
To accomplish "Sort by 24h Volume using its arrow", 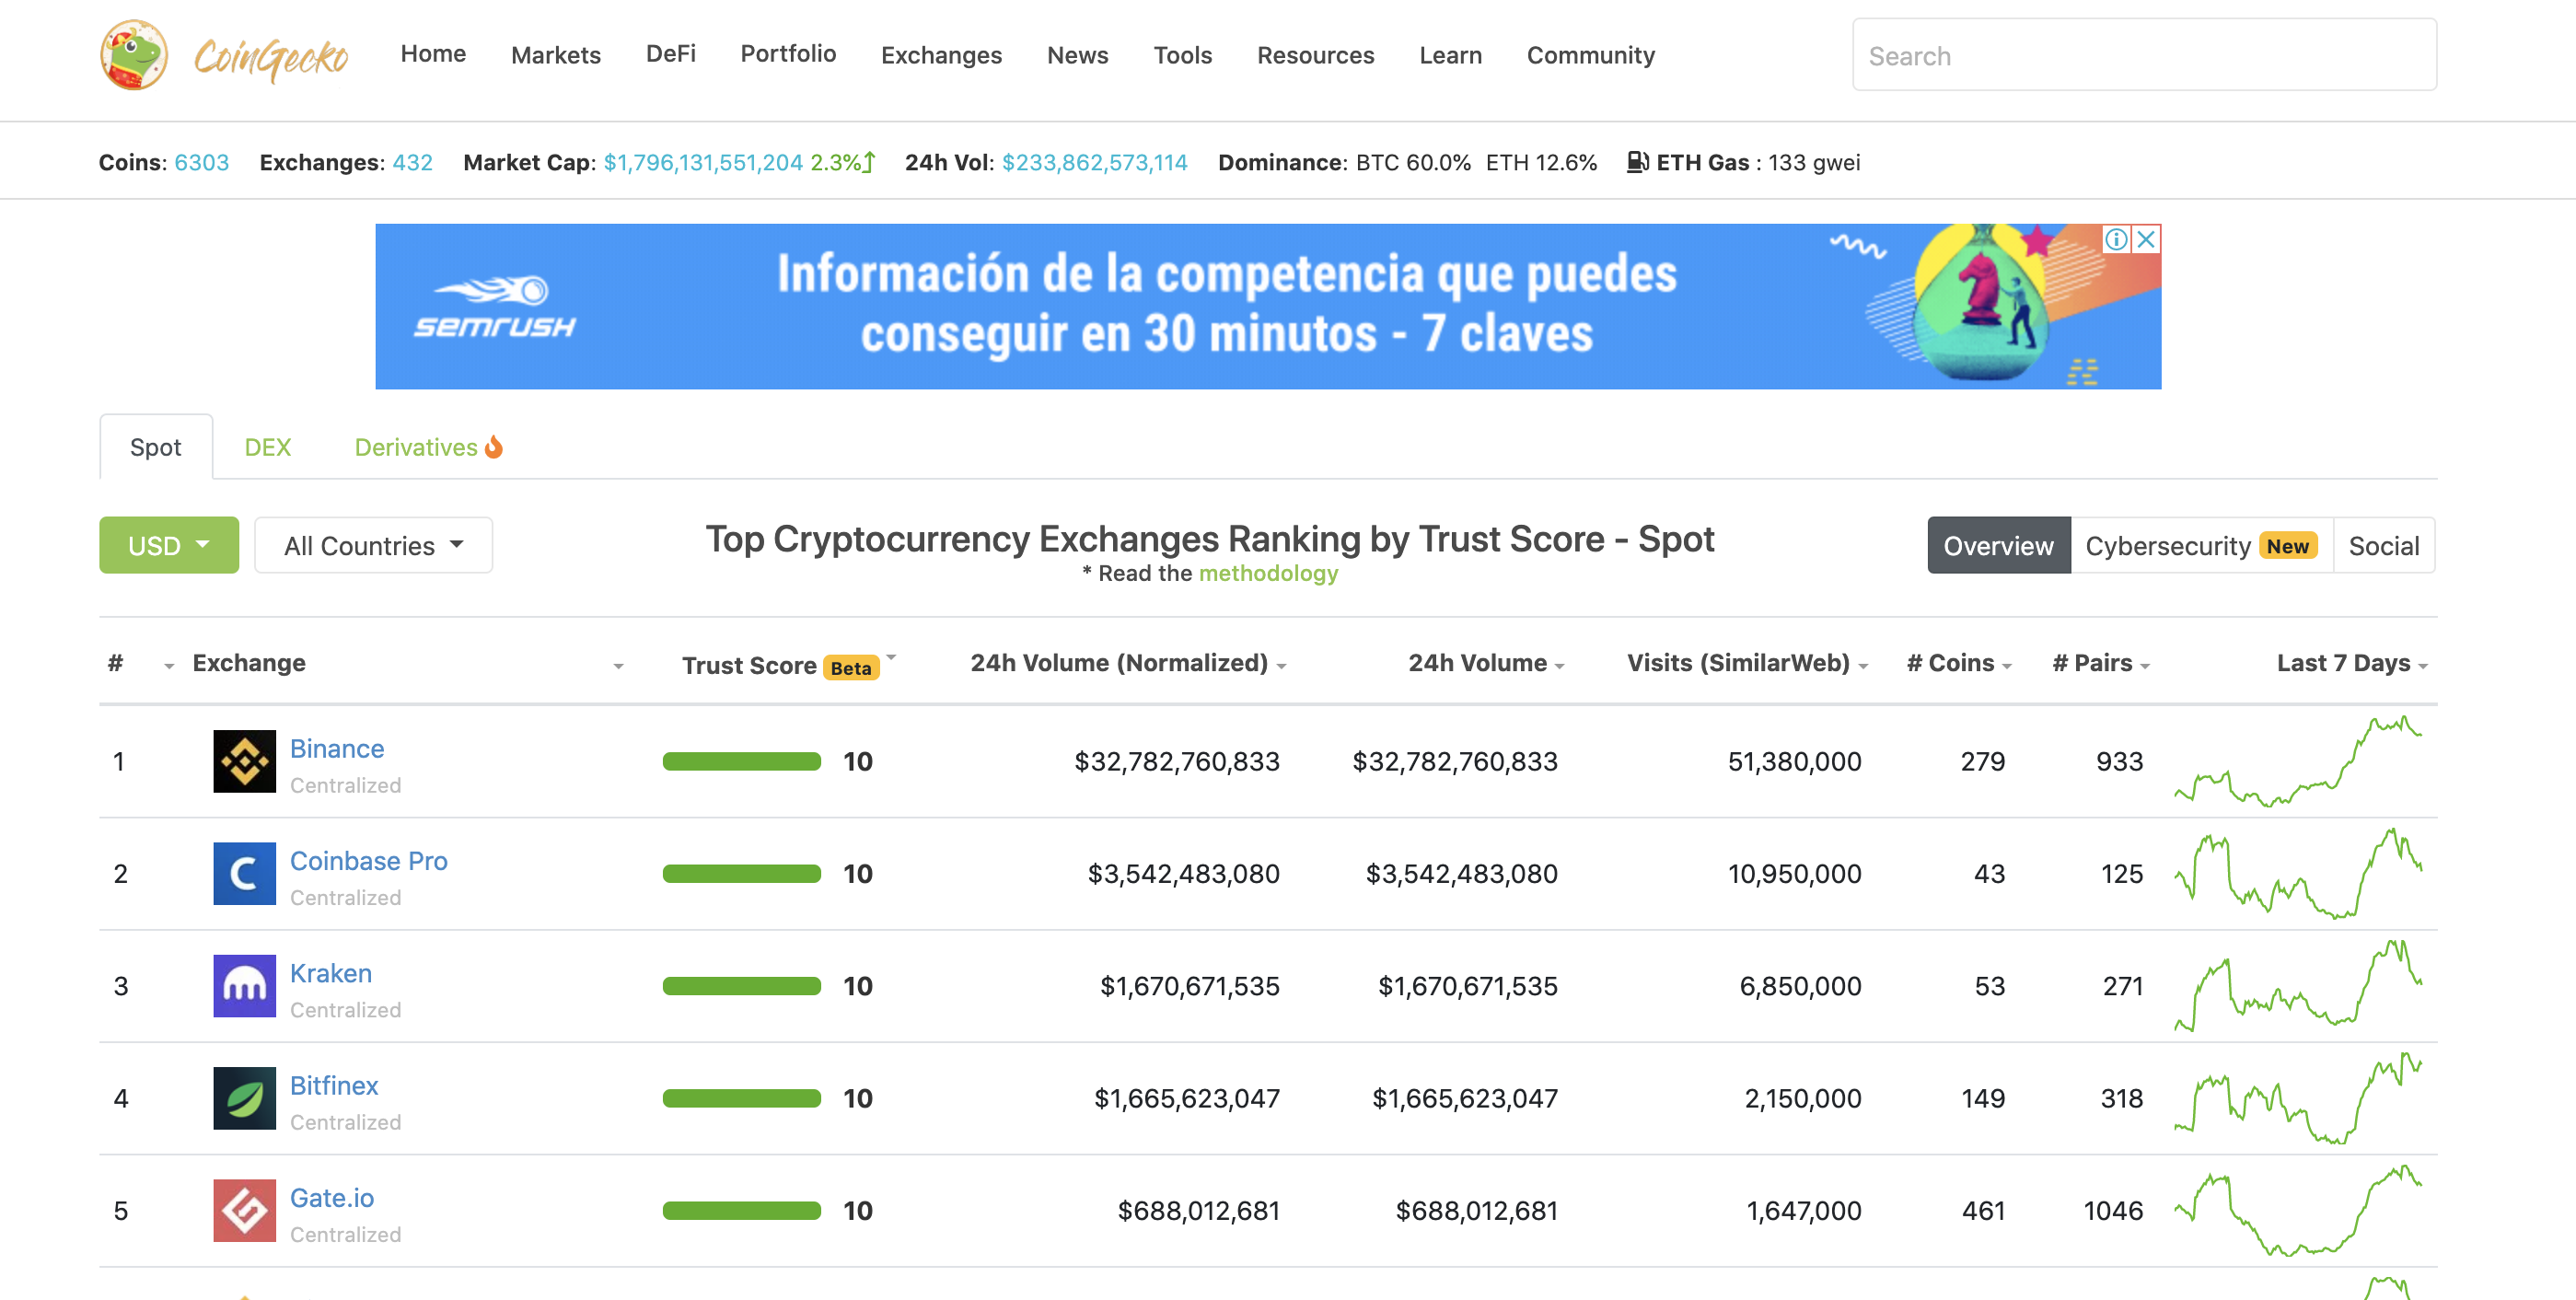I will tap(1561, 664).
